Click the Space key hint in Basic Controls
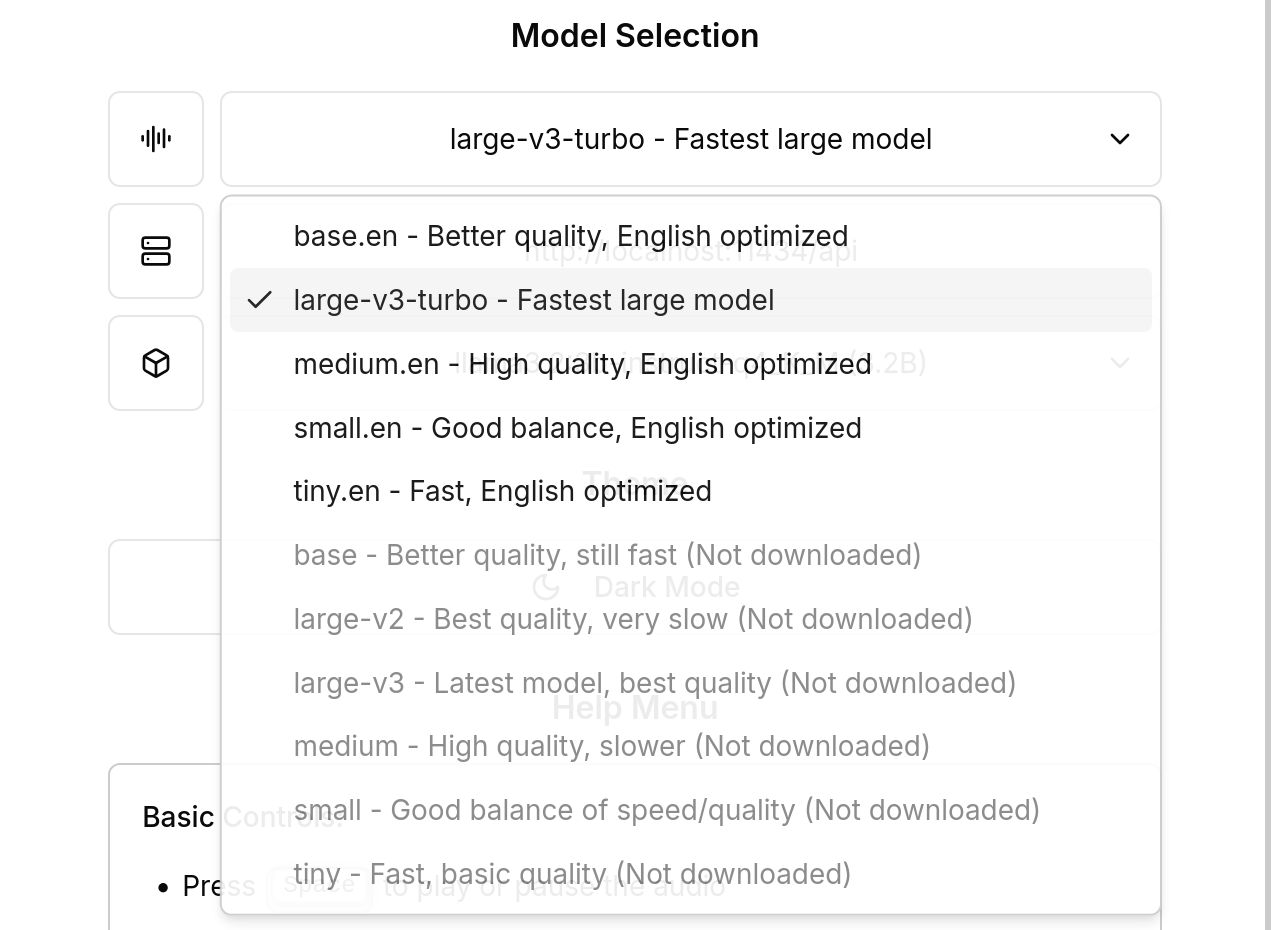The image size is (1274, 930). (320, 886)
